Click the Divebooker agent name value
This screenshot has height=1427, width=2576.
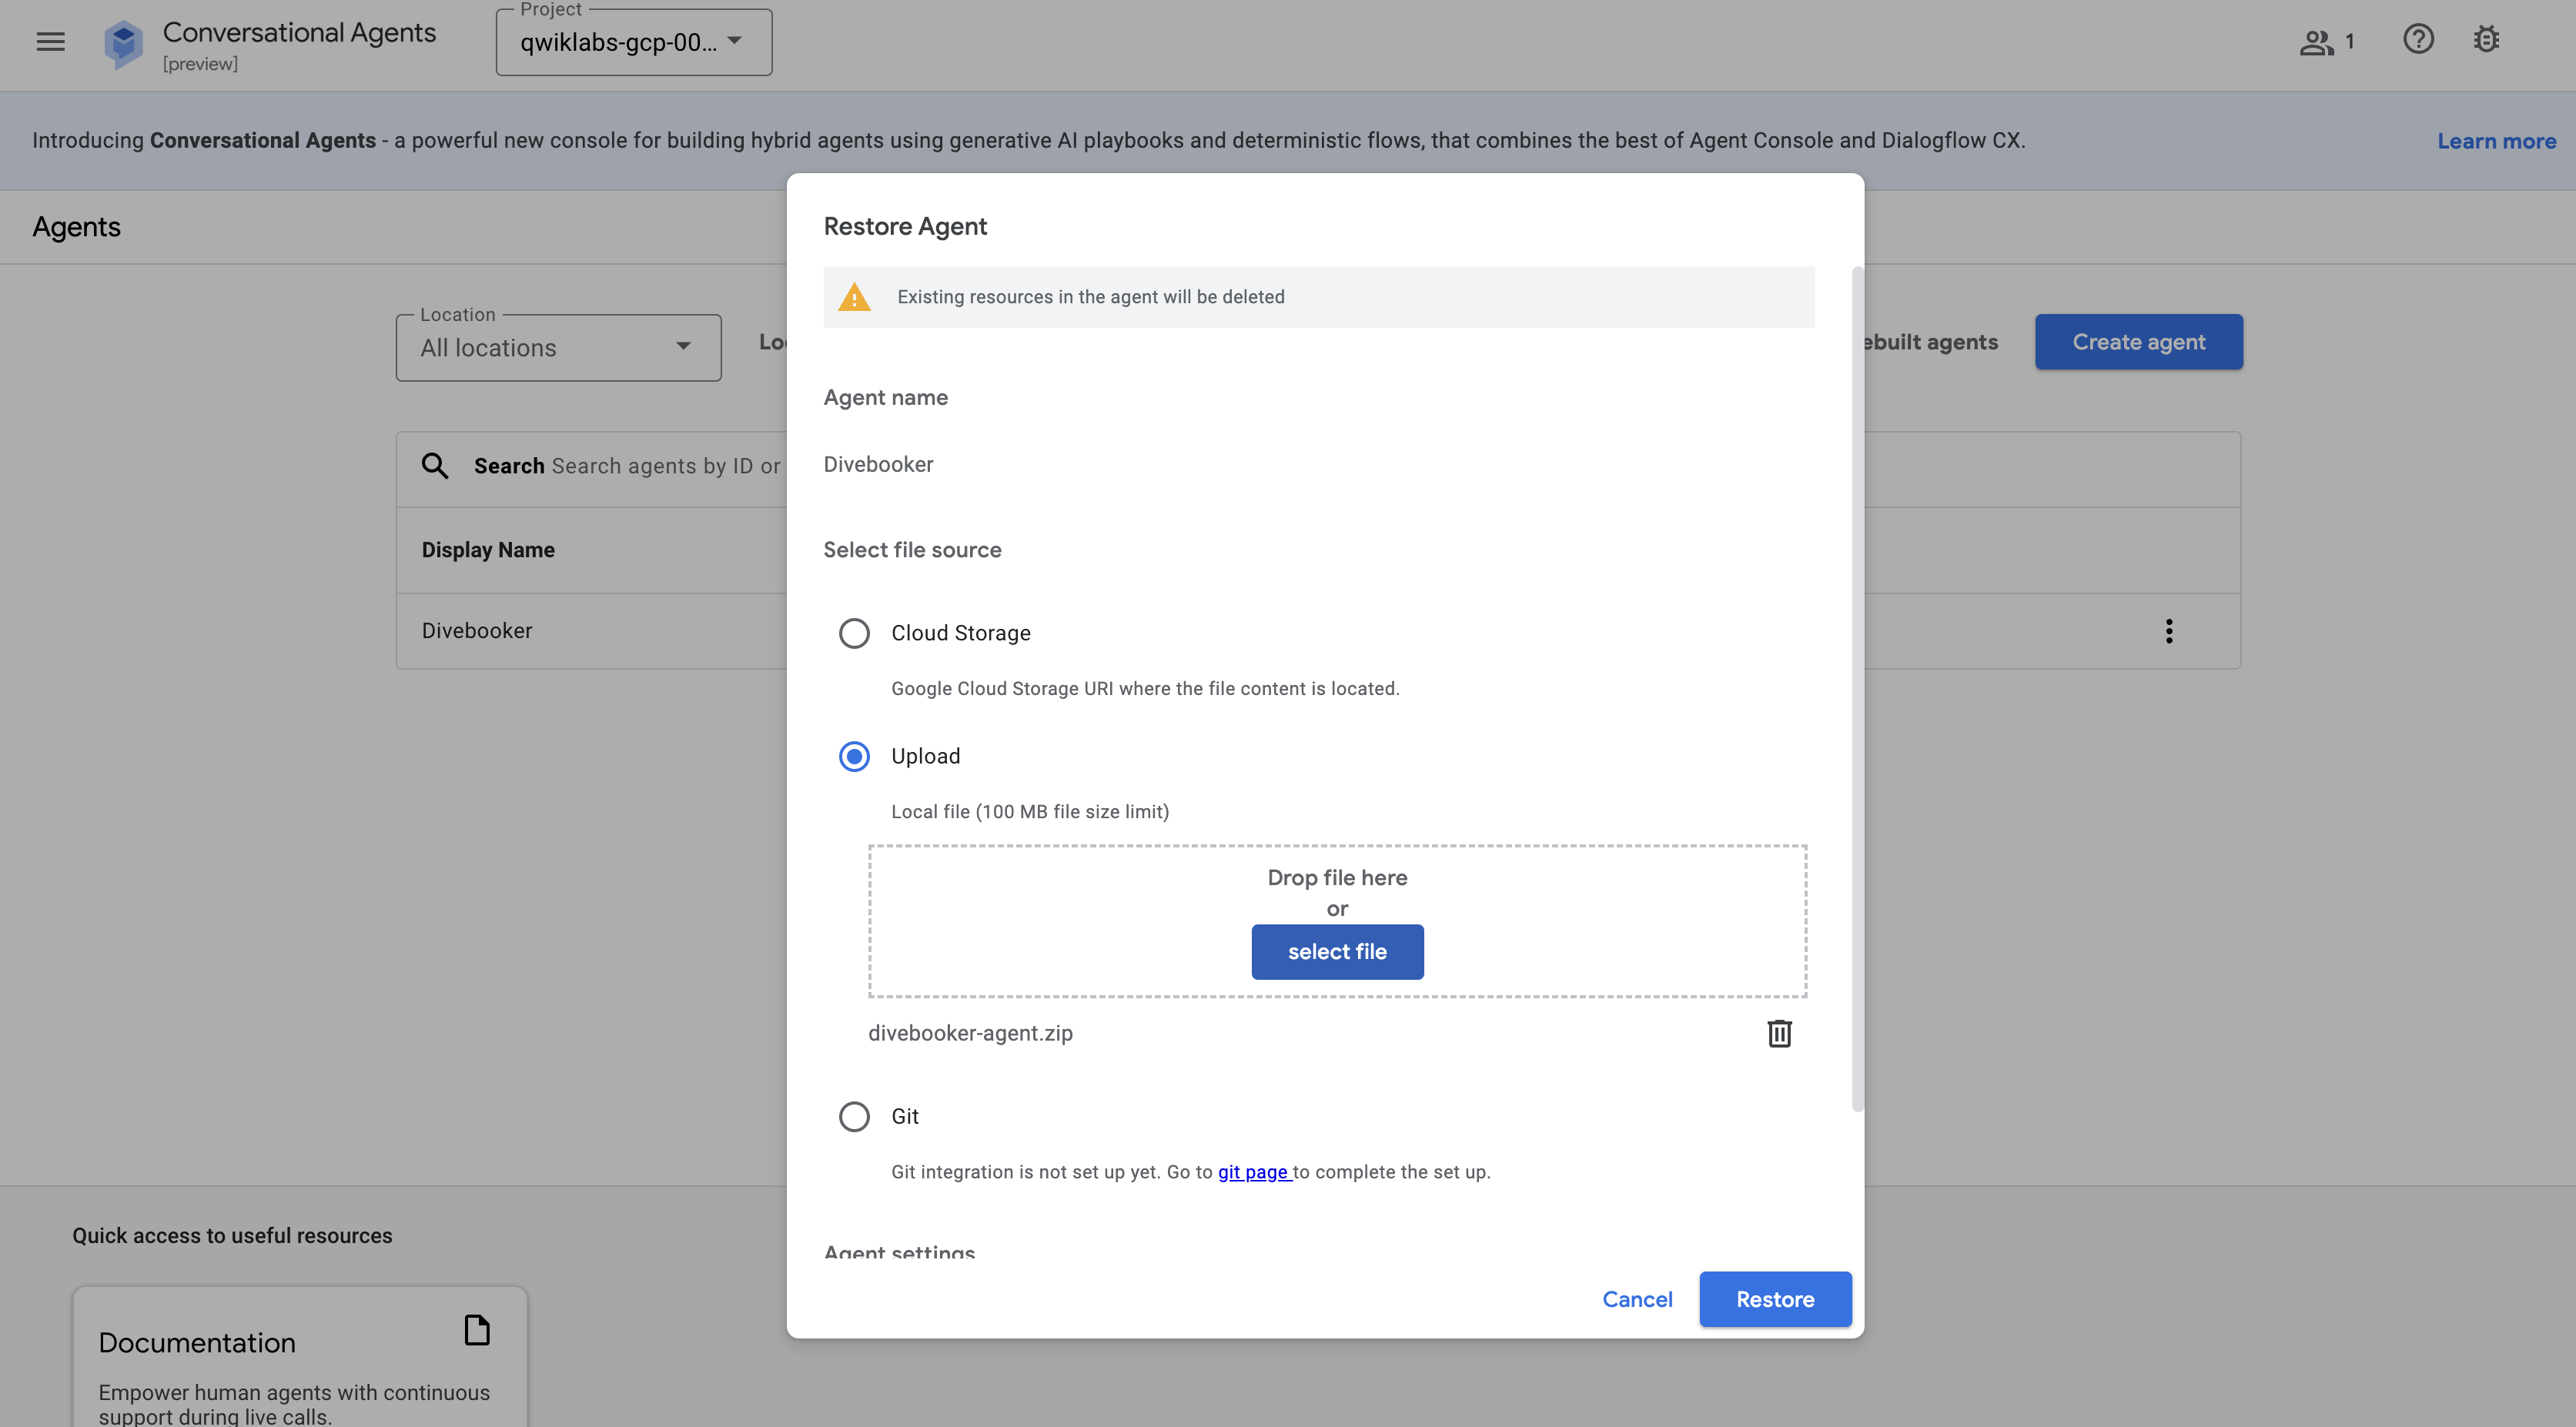coord(878,464)
